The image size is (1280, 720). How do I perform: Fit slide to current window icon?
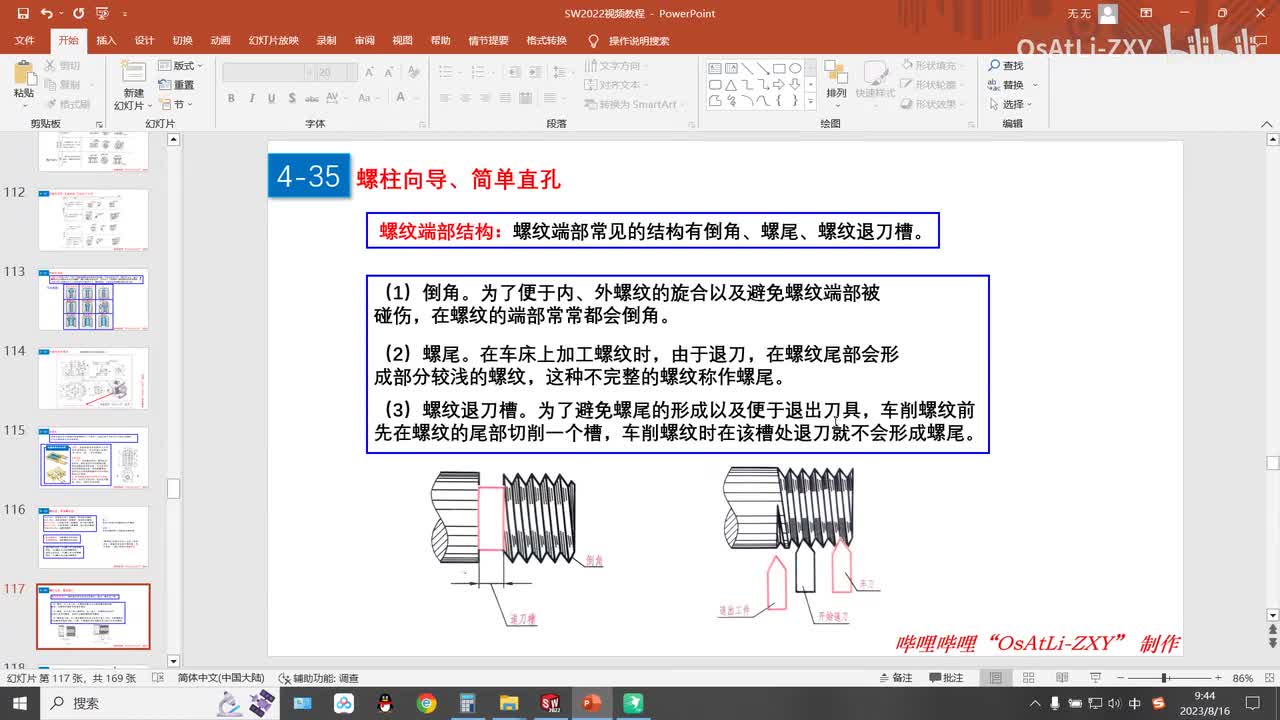click(1268, 678)
